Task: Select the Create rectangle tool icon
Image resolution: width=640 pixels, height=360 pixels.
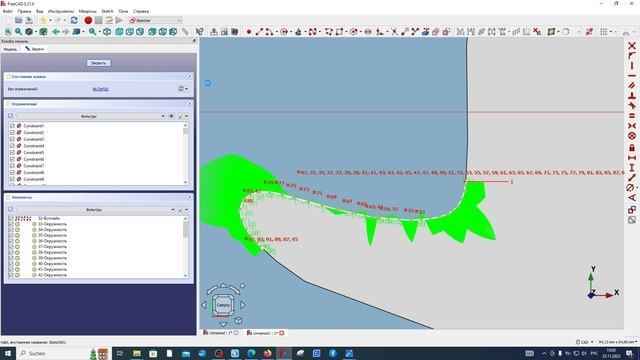Action: [x=339, y=31]
